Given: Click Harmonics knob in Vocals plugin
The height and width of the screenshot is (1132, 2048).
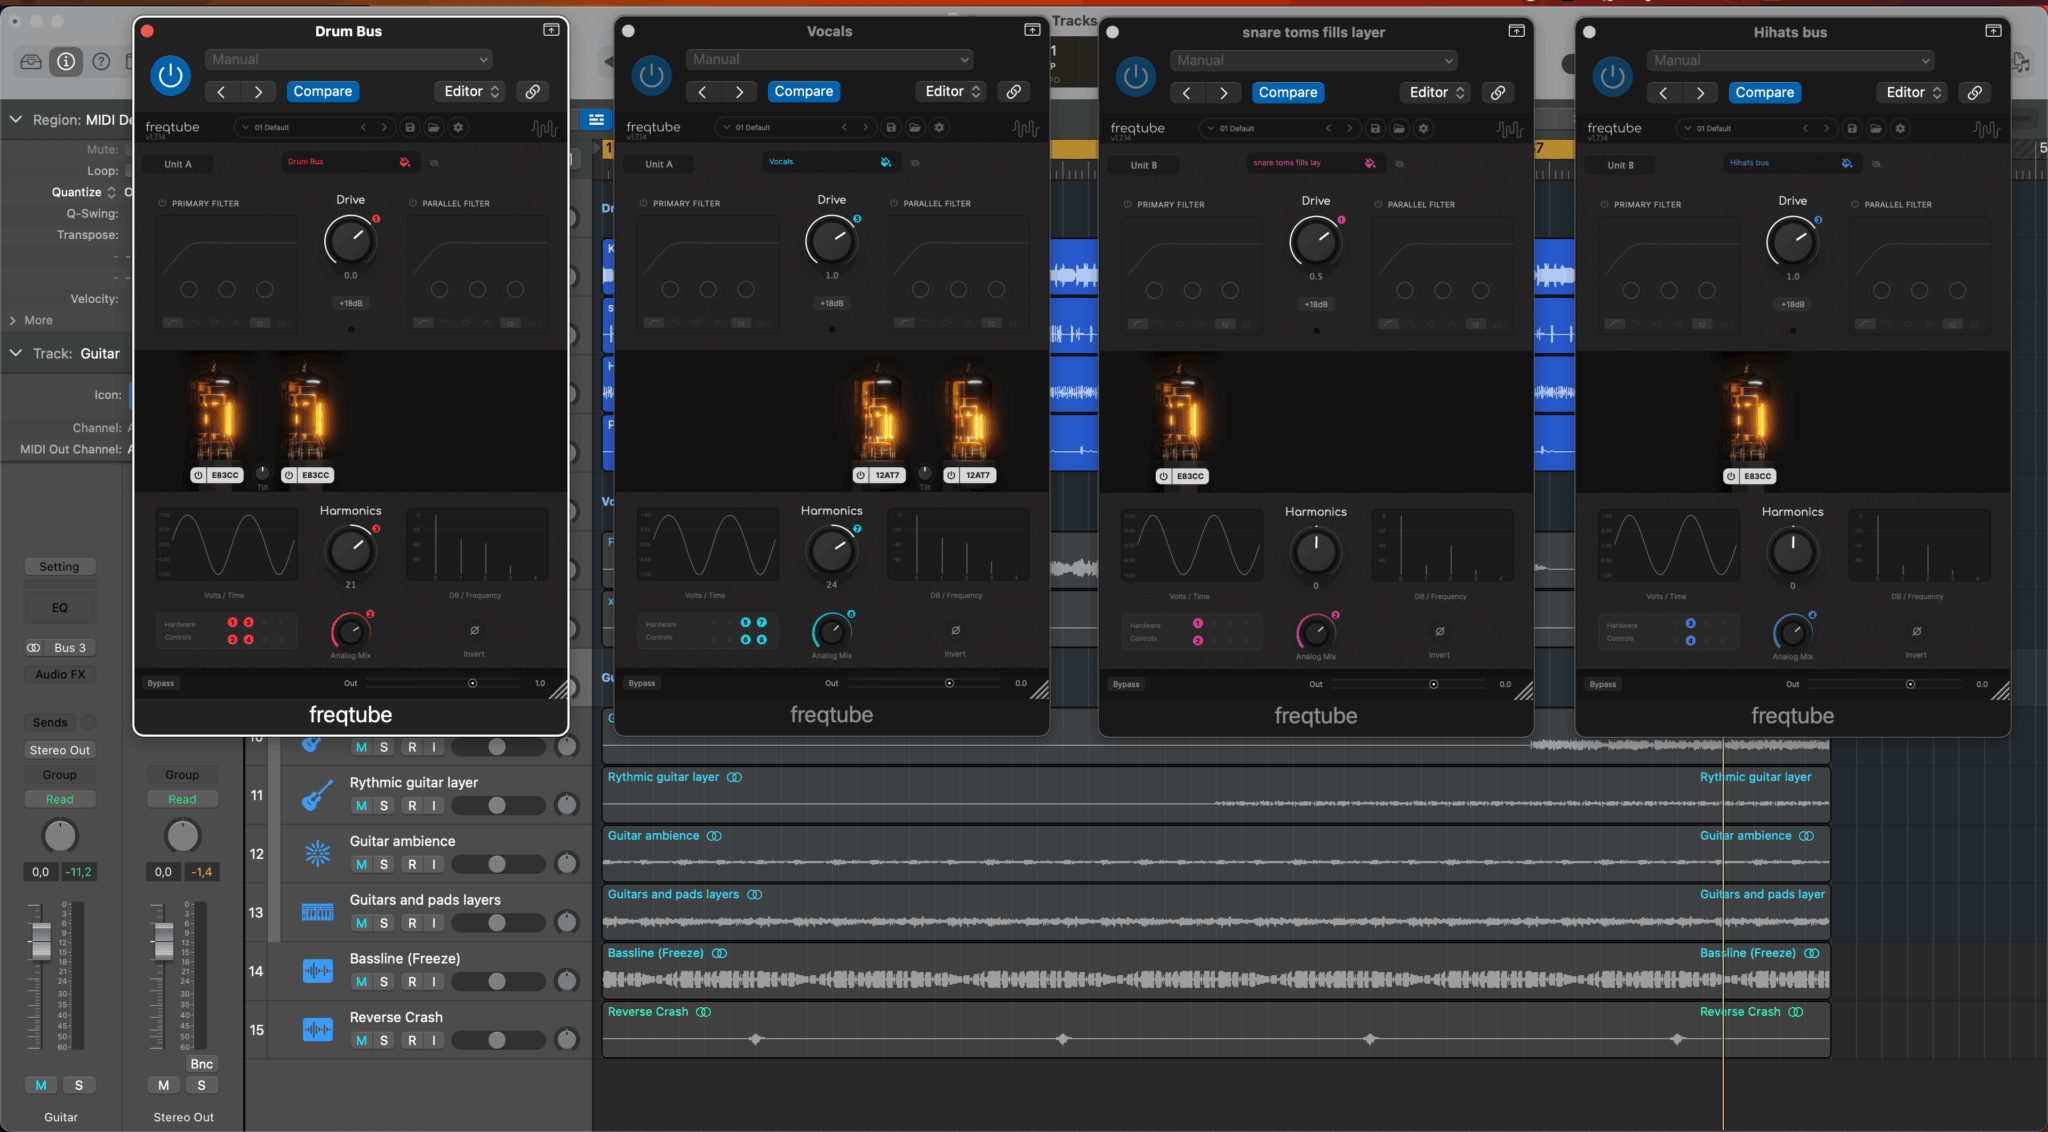Looking at the screenshot, I should 831,550.
